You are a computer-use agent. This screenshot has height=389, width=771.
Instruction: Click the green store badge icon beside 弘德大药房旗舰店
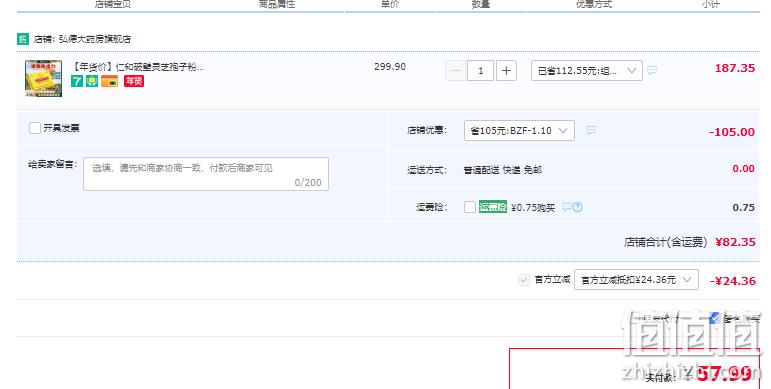23,39
